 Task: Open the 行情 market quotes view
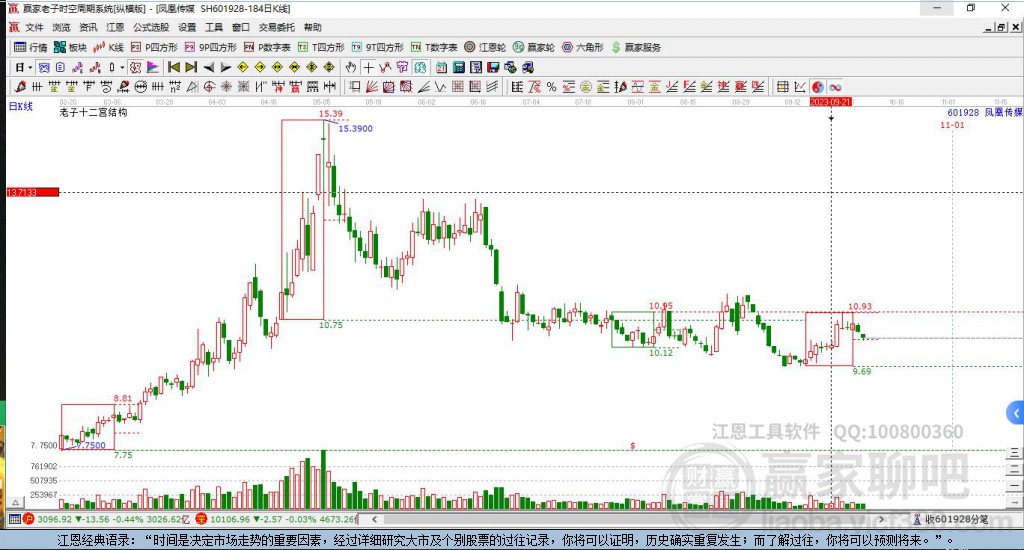(x=31, y=47)
